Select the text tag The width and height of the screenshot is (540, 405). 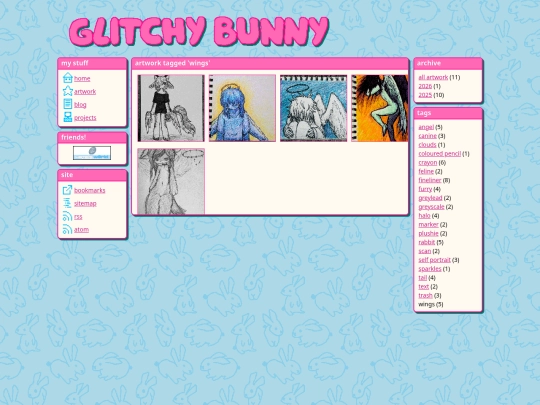click(424, 287)
